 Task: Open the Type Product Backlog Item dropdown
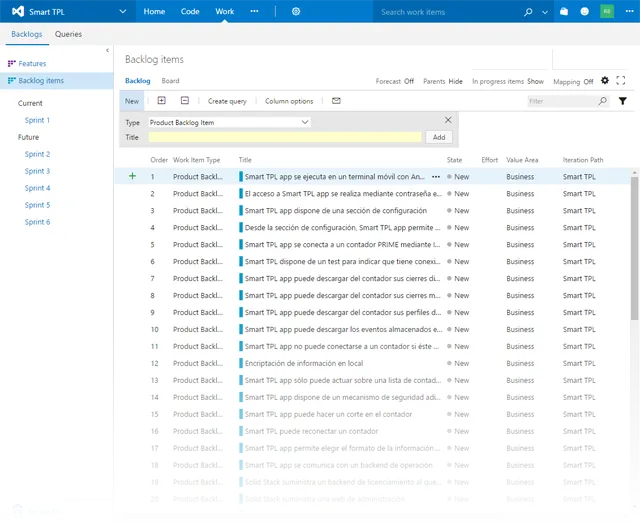229,122
